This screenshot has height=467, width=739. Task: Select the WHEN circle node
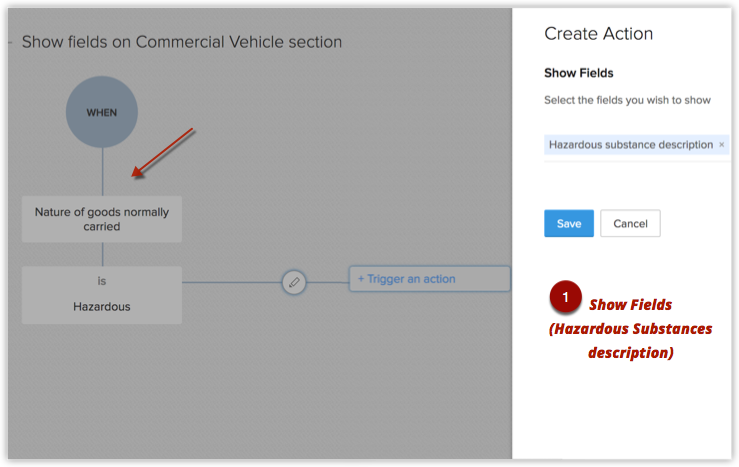coord(101,112)
